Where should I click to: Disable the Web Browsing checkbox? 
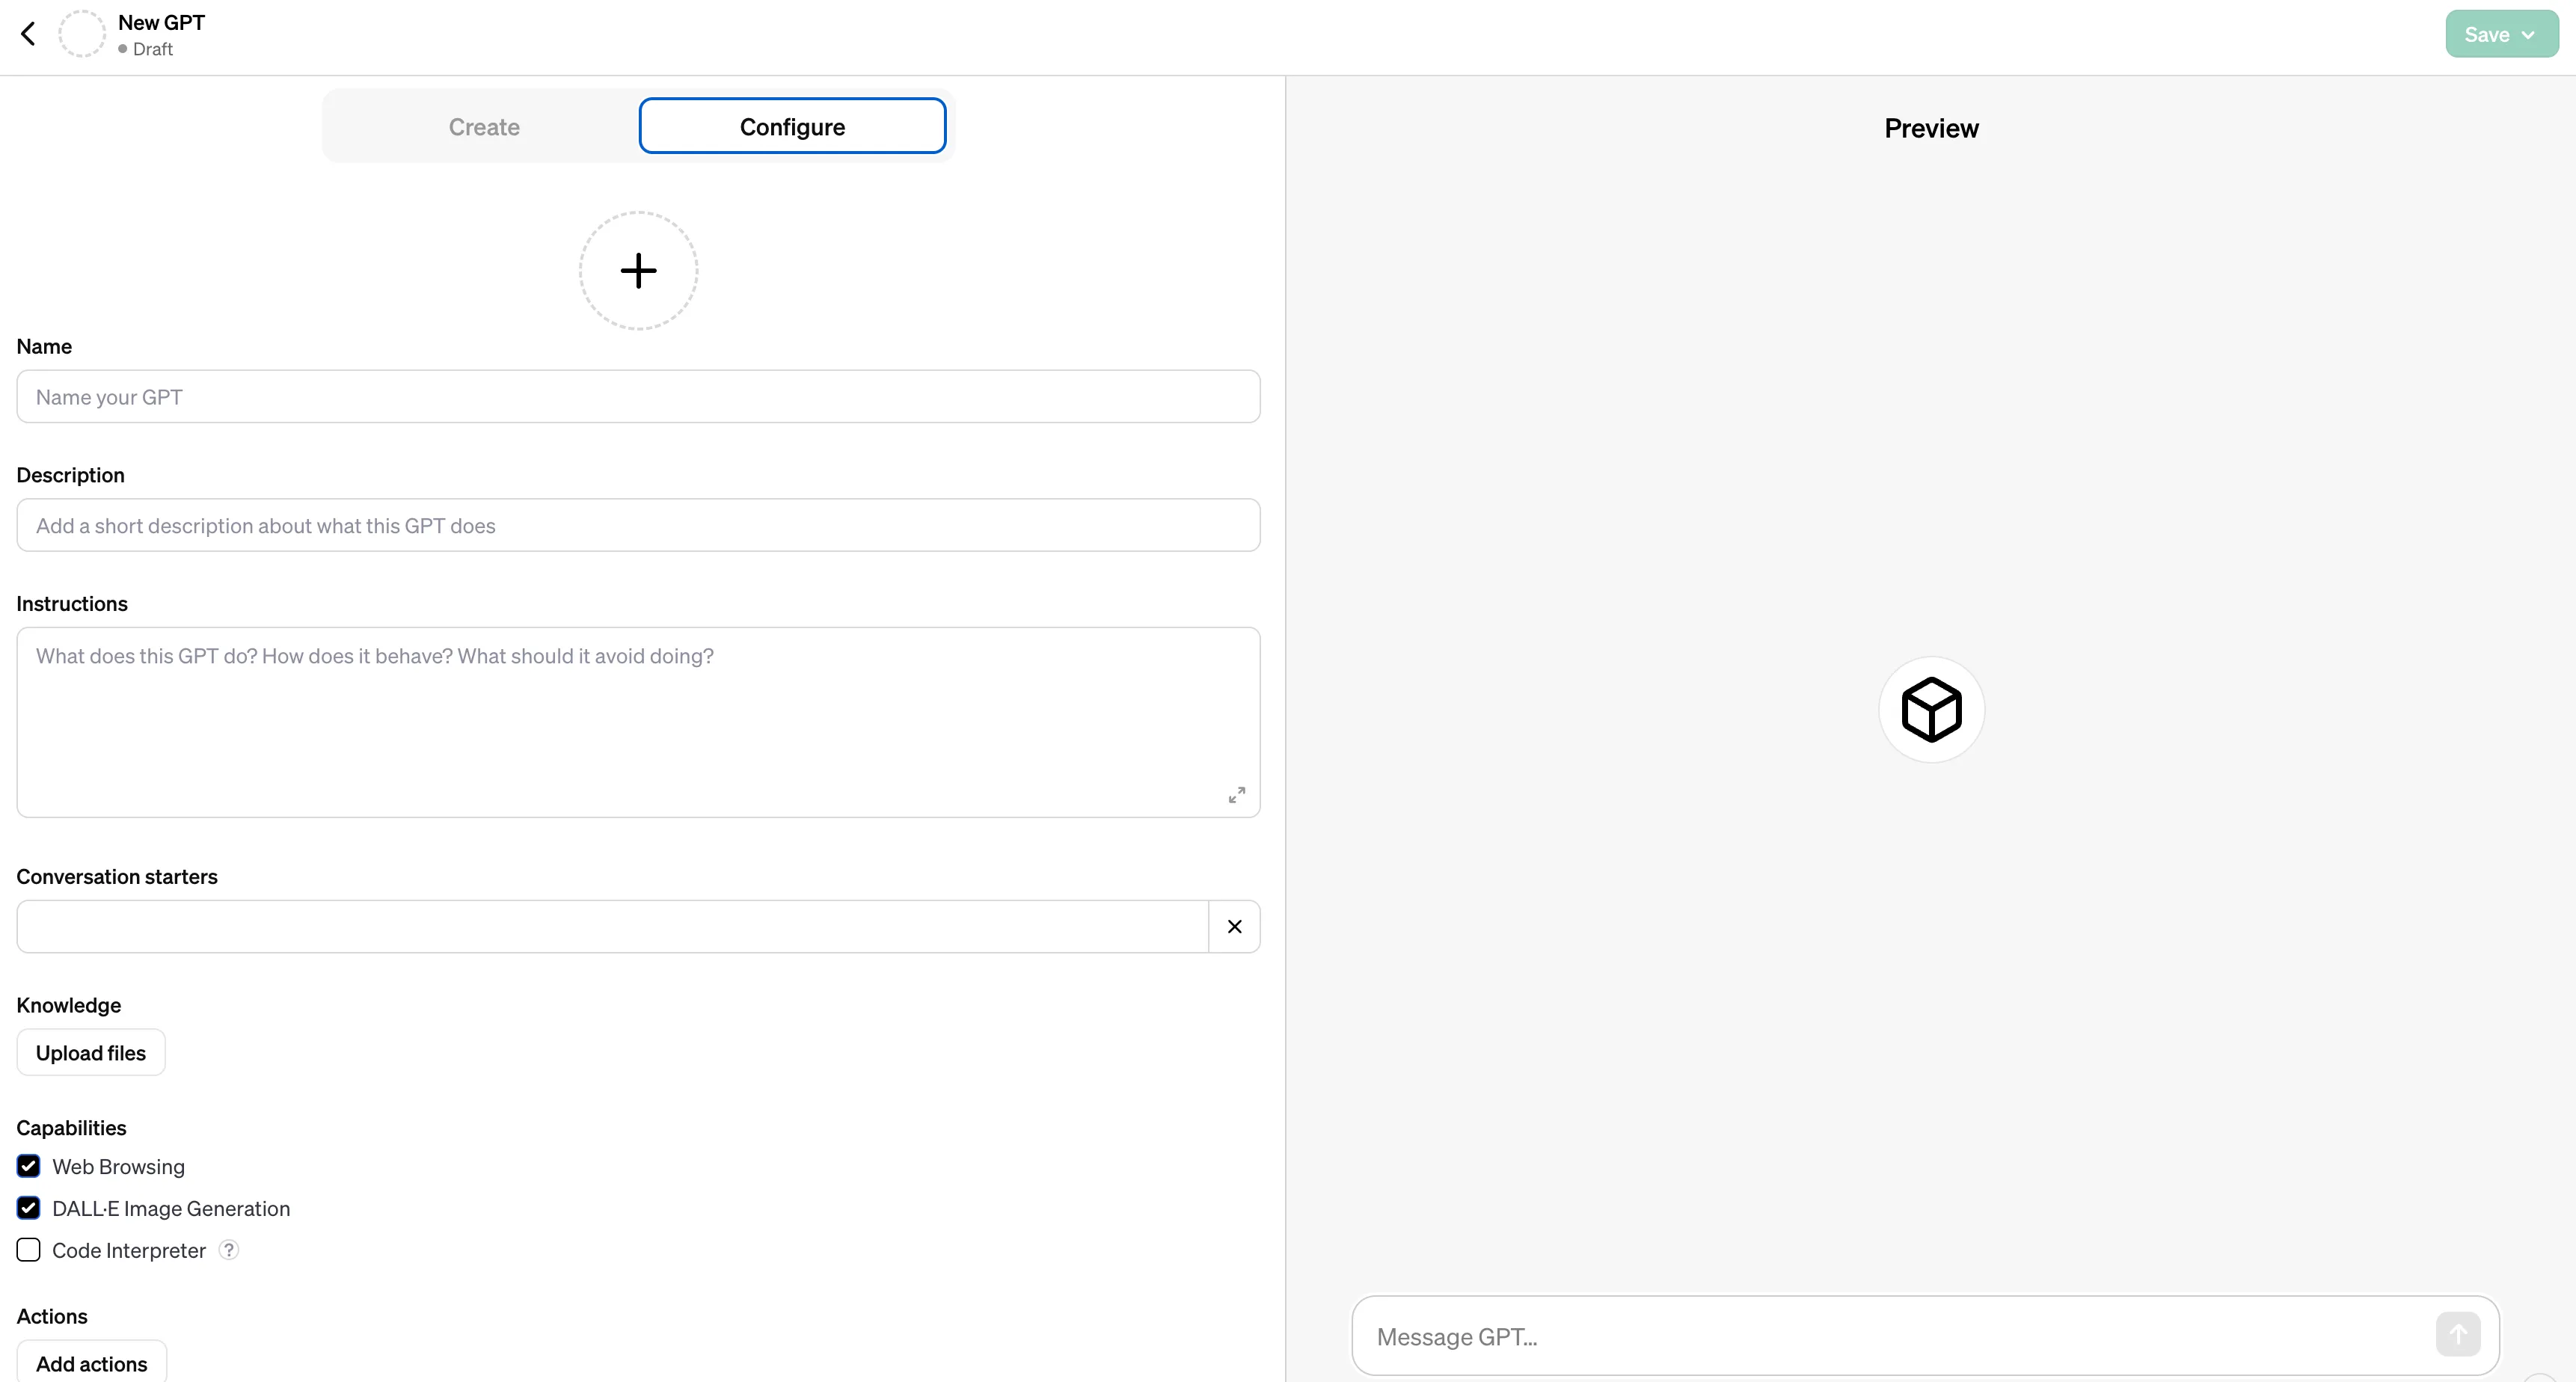(29, 1166)
